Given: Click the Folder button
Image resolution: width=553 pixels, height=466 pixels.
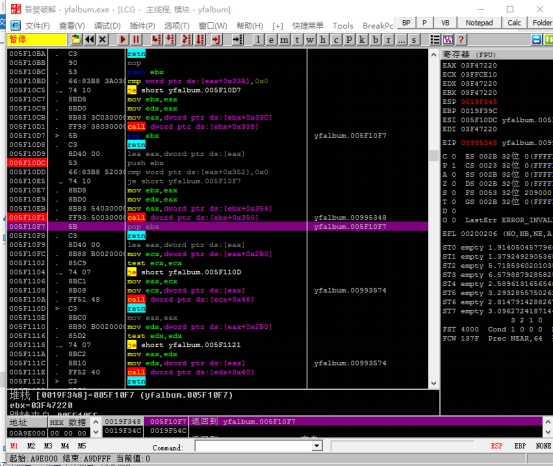Looking at the screenshot, I should click(541, 23).
